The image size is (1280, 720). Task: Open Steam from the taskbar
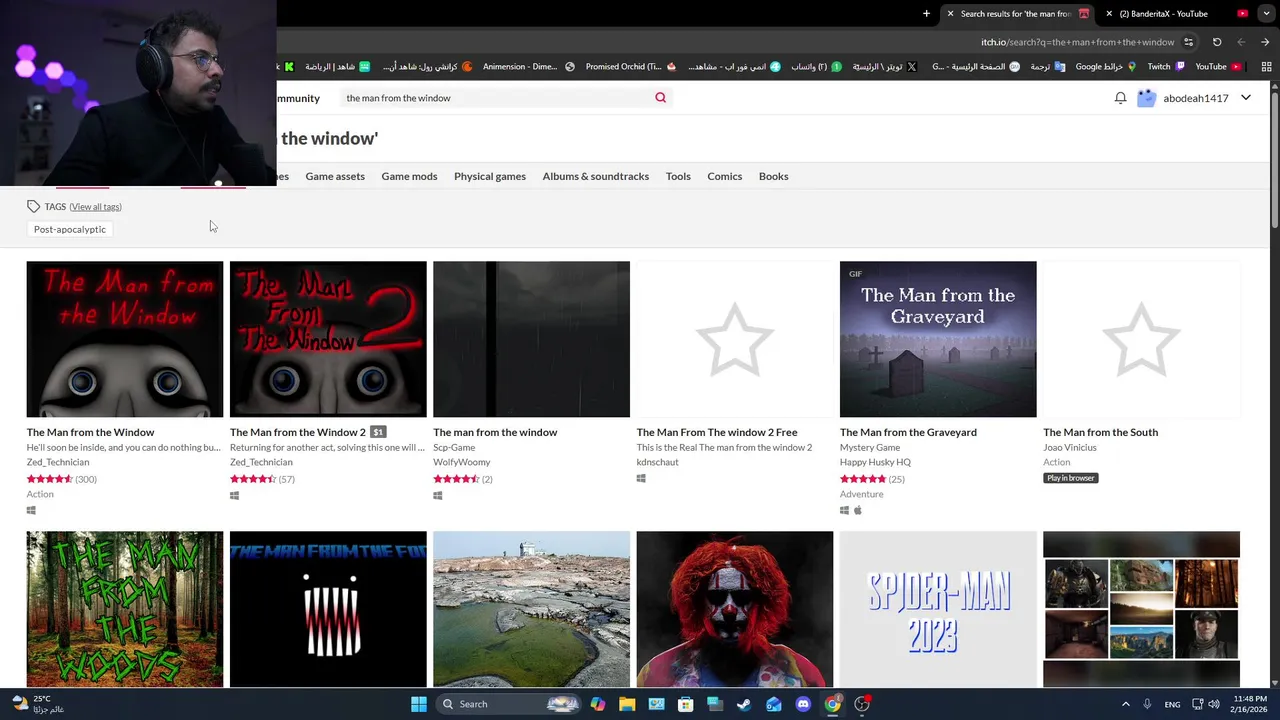(x=744, y=704)
